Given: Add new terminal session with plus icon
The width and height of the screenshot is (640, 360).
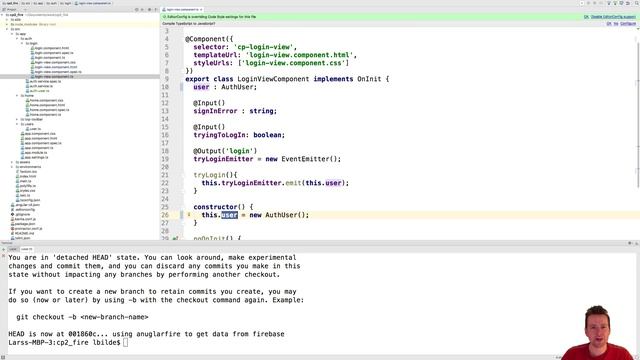Looking at the screenshot, I should click(3, 249).
